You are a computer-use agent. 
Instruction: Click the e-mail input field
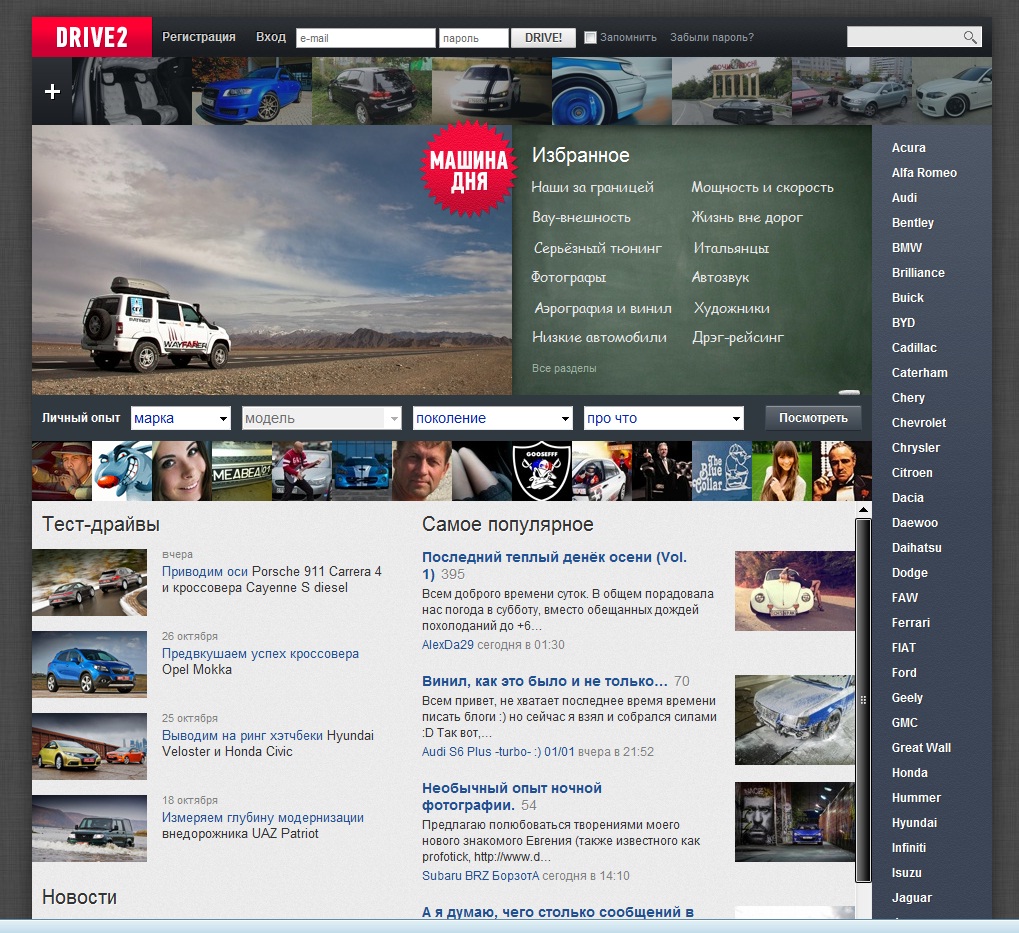[x=365, y=38]
